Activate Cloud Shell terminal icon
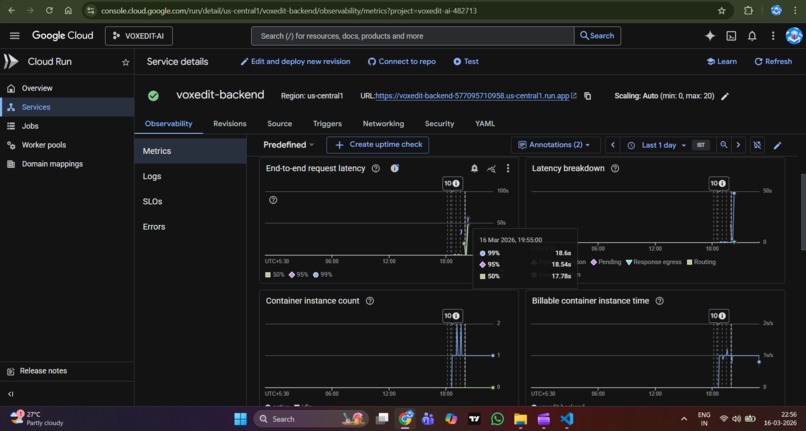 731,35
